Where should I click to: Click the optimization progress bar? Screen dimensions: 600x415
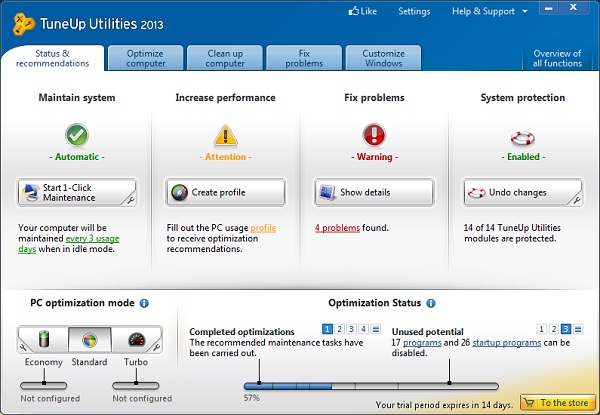pos(370,385)
